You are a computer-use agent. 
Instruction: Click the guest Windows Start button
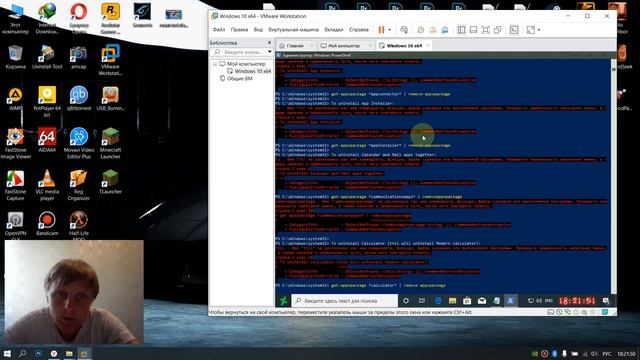(283, 301)
